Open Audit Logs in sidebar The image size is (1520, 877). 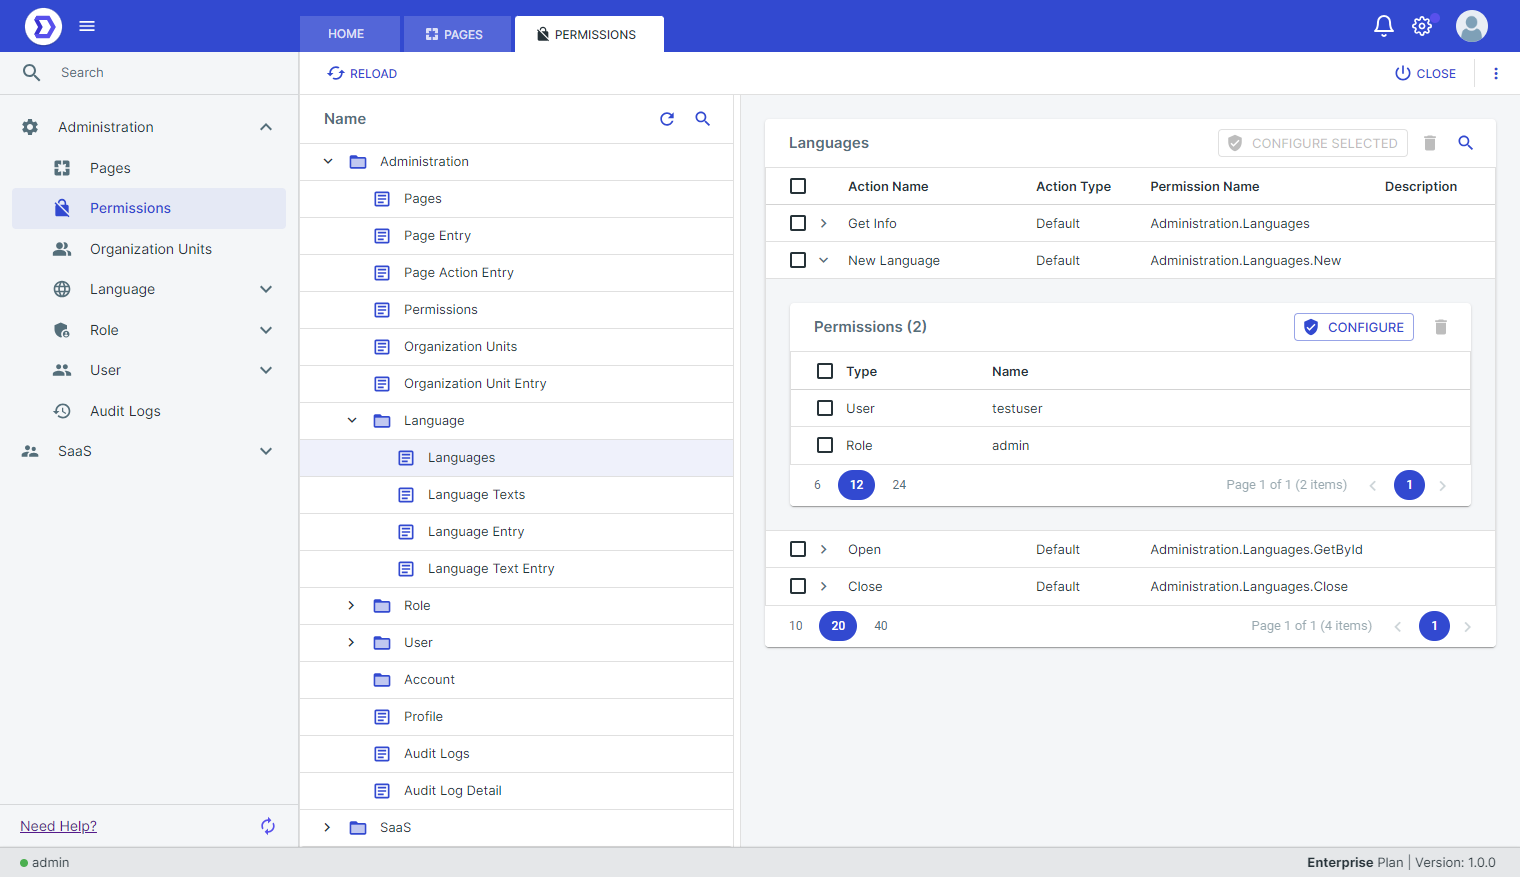click(x=149, y=411)
